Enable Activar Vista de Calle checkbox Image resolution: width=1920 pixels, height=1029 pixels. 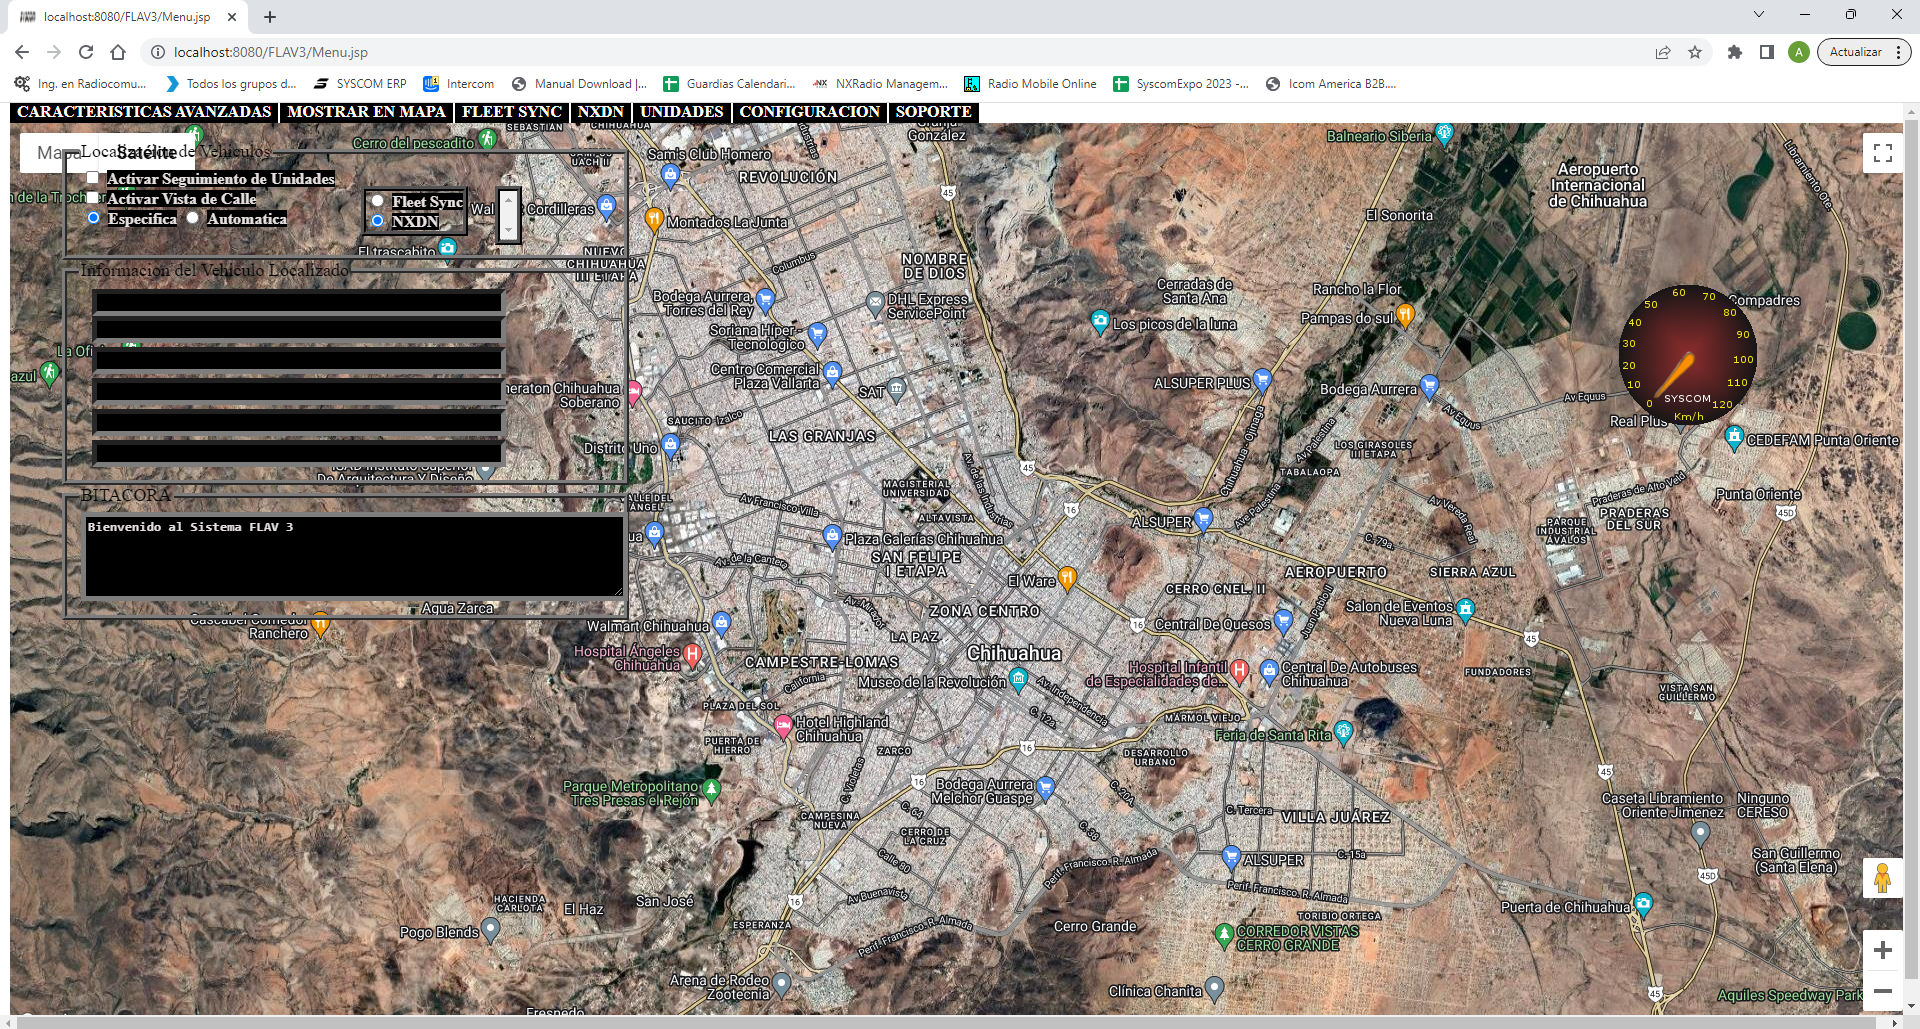tap(93, 198)
